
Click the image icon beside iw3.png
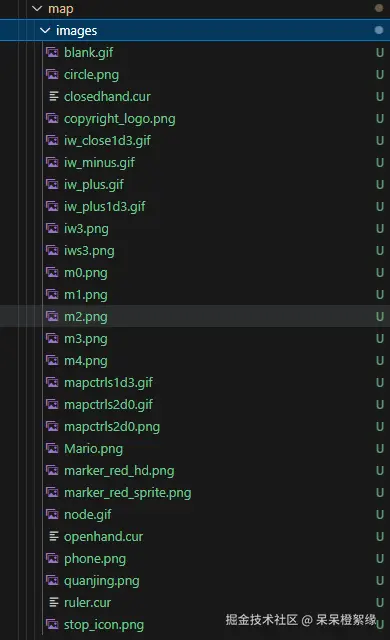[52, 229]
